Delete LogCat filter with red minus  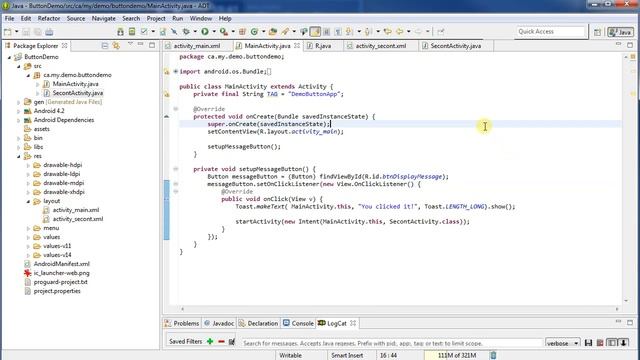click(221, 341)
